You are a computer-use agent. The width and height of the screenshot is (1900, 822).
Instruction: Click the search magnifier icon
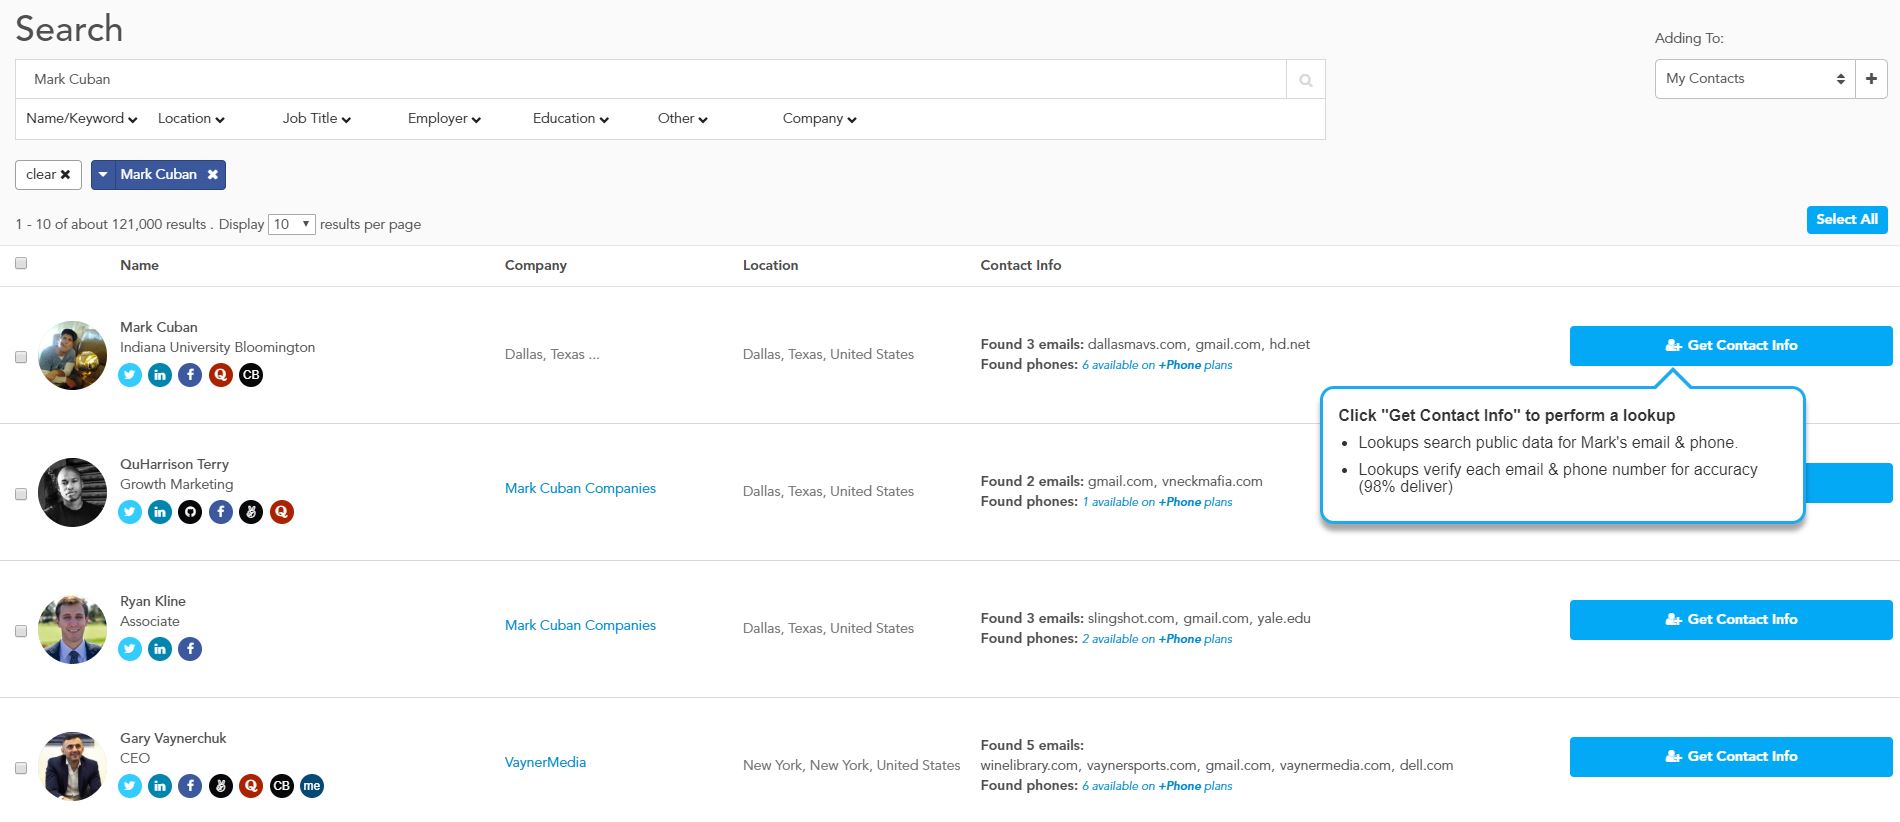coord(1306,80)
